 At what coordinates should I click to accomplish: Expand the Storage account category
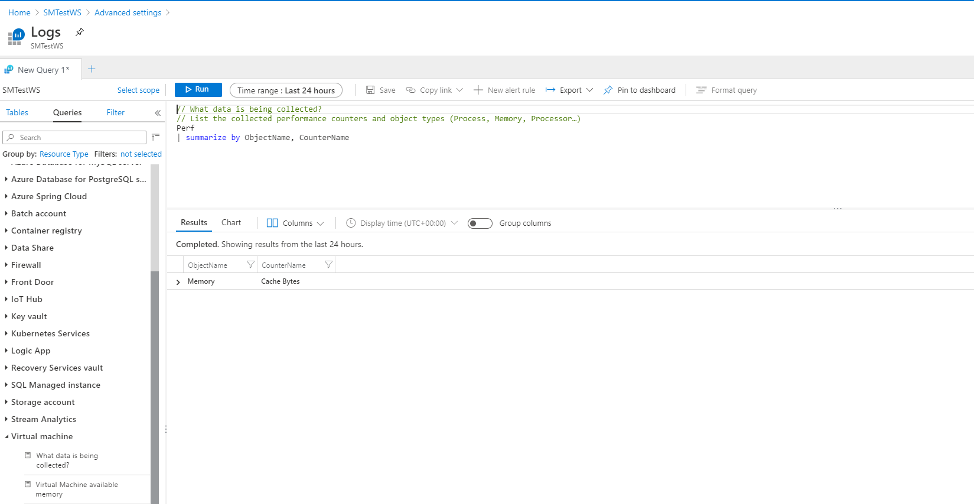tap(6, 402)
